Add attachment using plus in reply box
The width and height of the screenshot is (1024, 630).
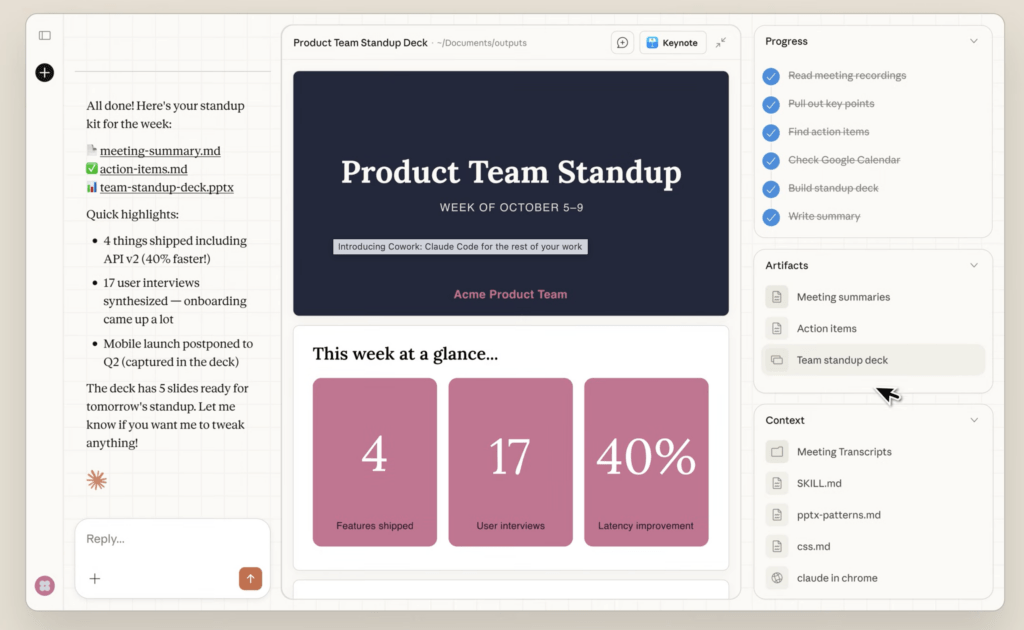[x=95, y=578]
